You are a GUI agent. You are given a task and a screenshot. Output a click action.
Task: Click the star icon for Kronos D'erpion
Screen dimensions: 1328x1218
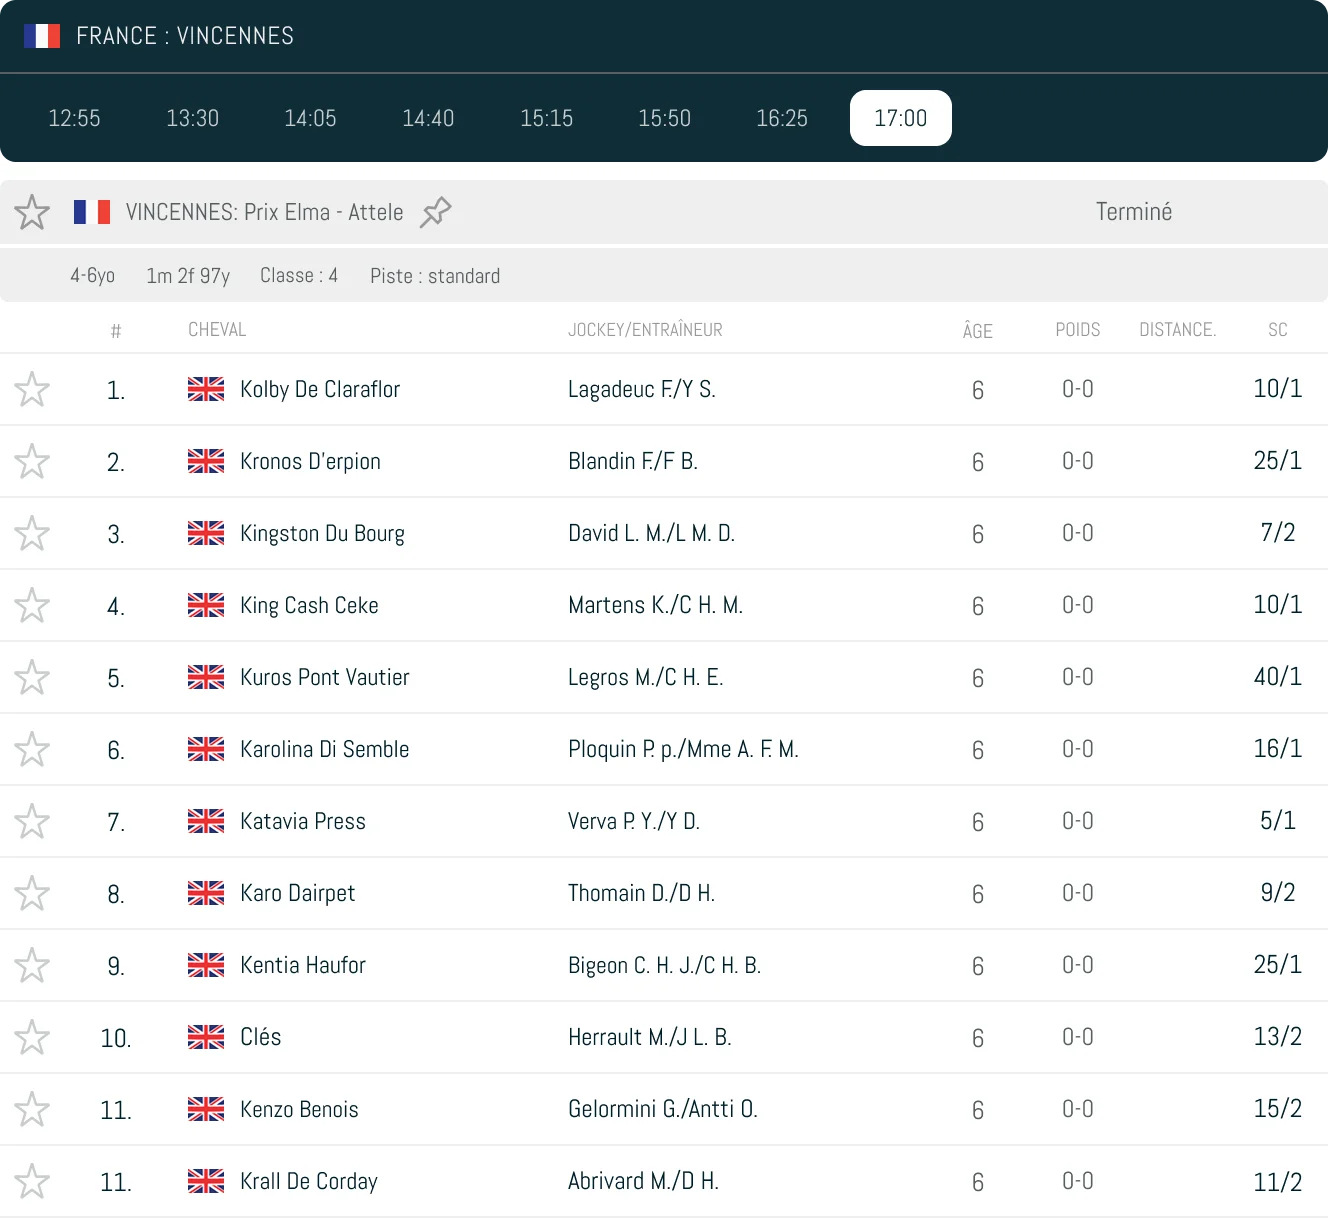tap(32, 461)
